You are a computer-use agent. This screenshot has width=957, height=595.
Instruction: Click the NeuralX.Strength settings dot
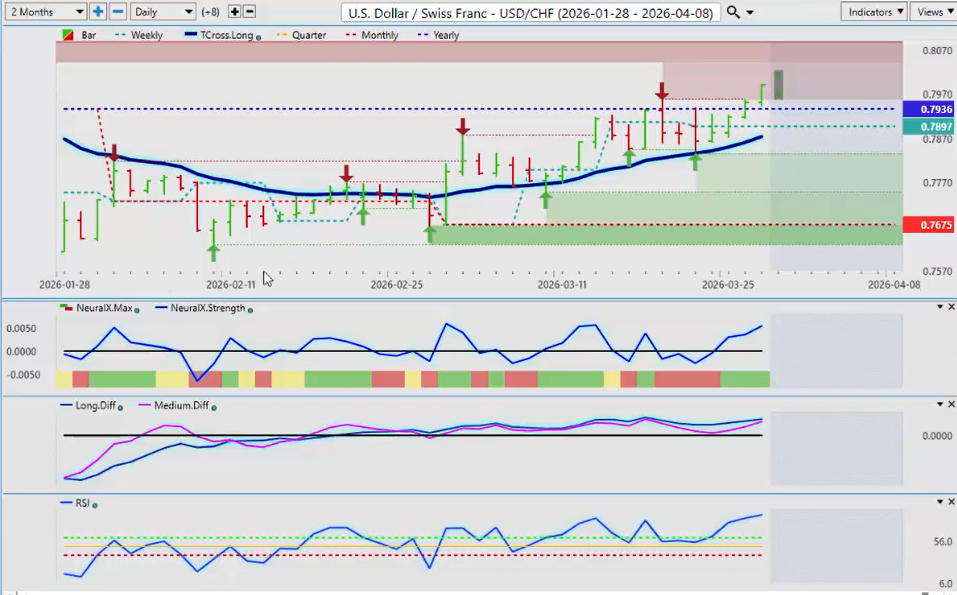(250, 310)
